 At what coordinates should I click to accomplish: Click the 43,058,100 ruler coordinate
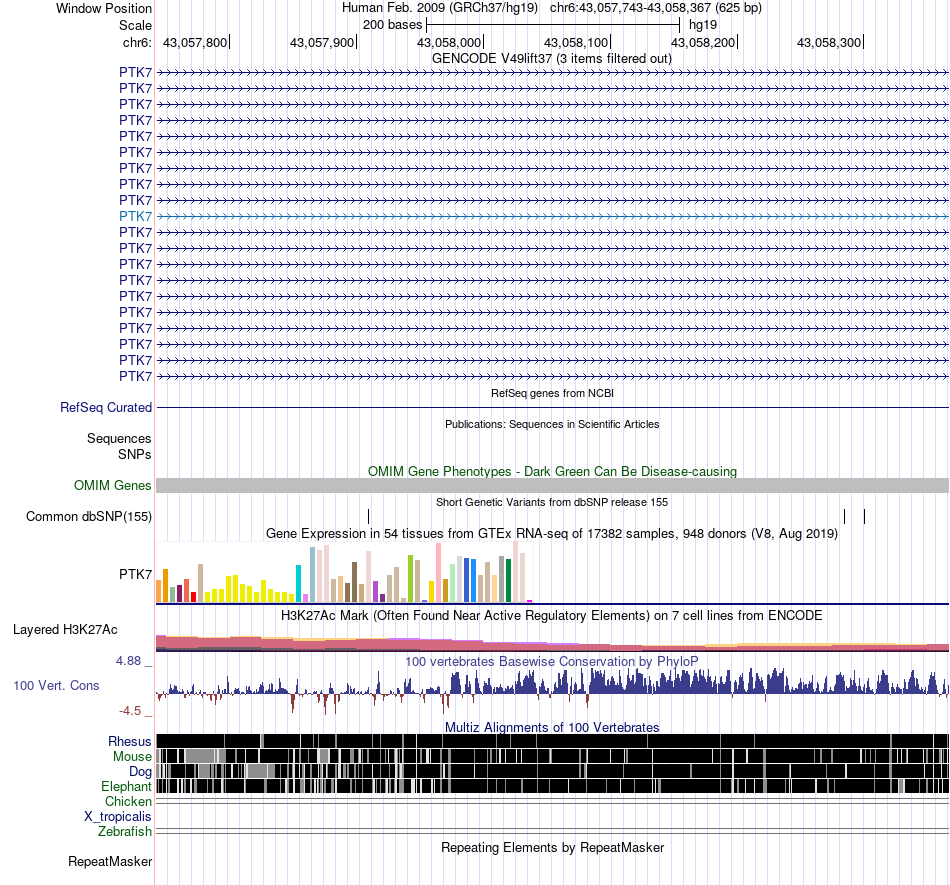click(x=576, y=42)
